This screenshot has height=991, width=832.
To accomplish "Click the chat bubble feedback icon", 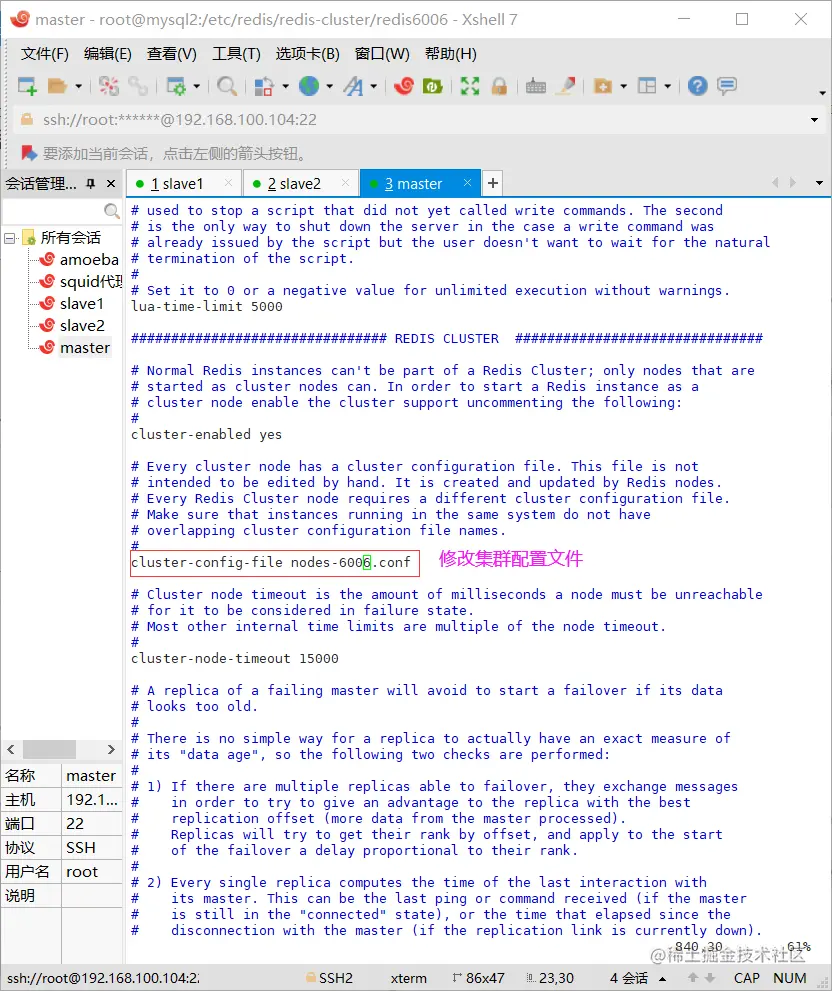I will pos(727,86).
